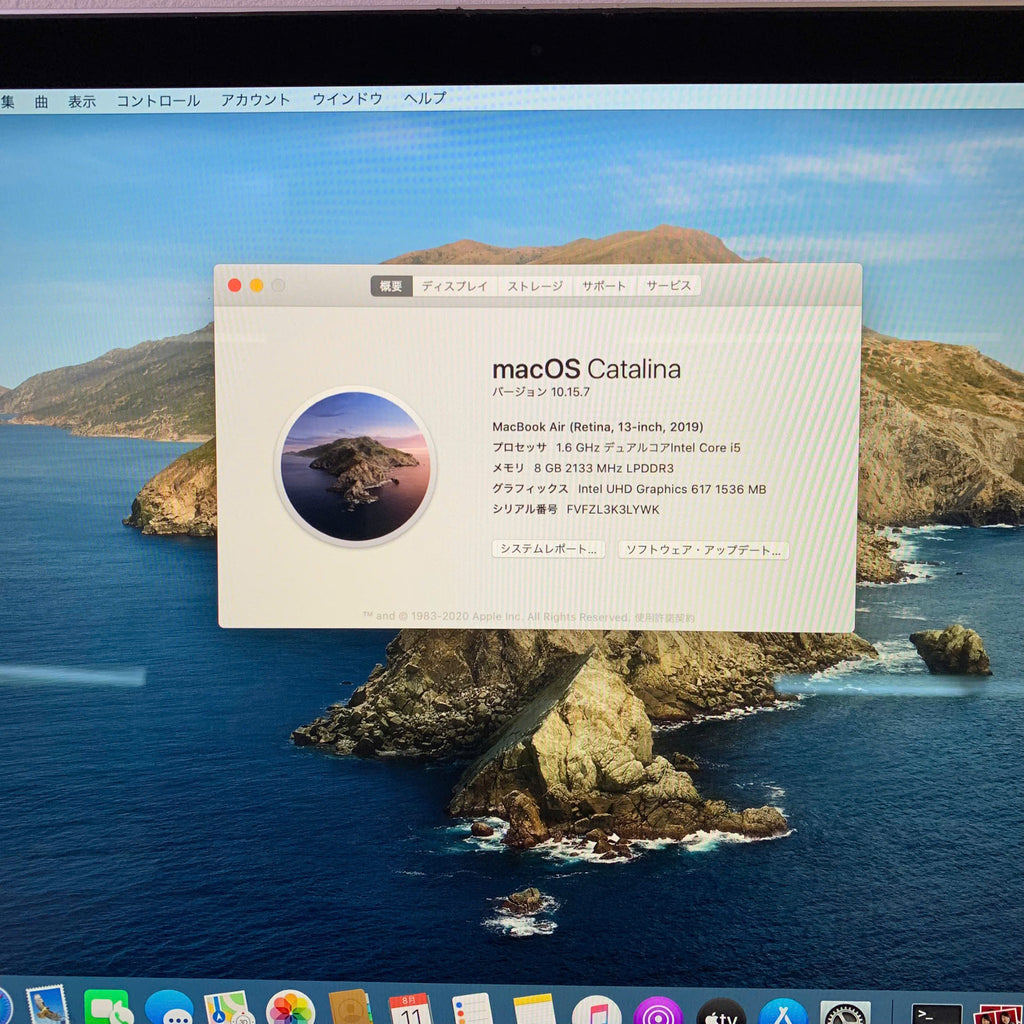Image resolution: width=1024 pixels, height=1024 pixels.
Task: Switch to the サービス tab
Action: 668,285
